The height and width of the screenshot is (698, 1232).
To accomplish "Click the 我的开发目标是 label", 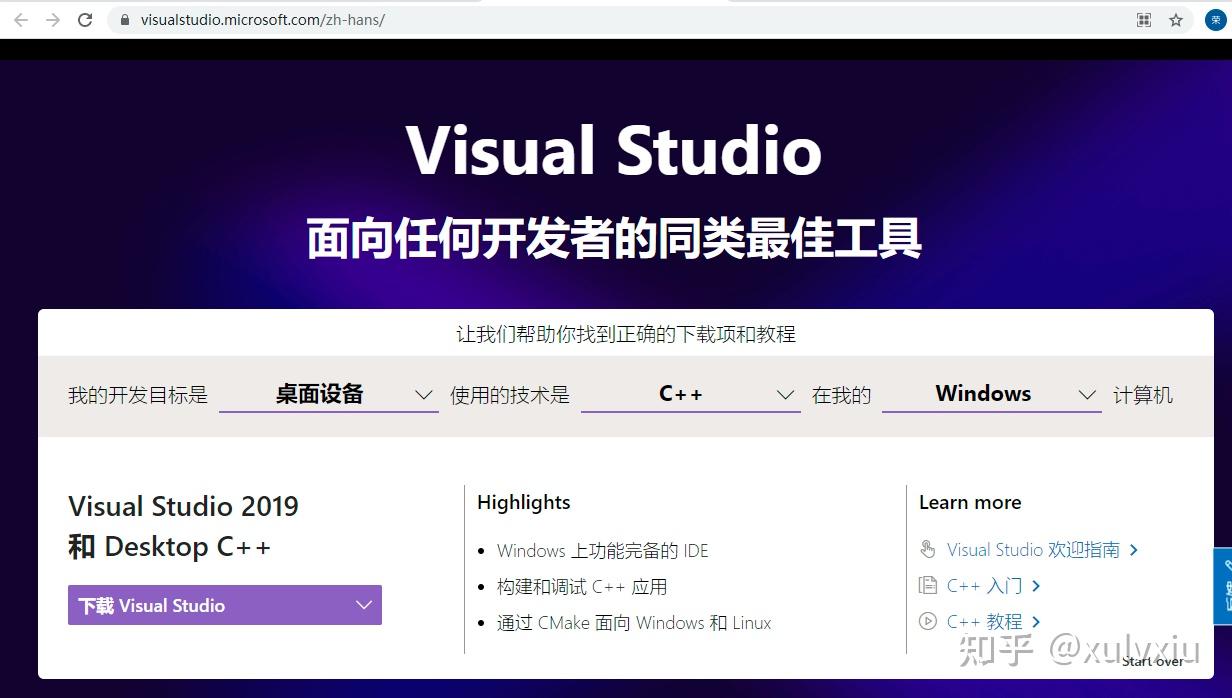I will [138, 395].
